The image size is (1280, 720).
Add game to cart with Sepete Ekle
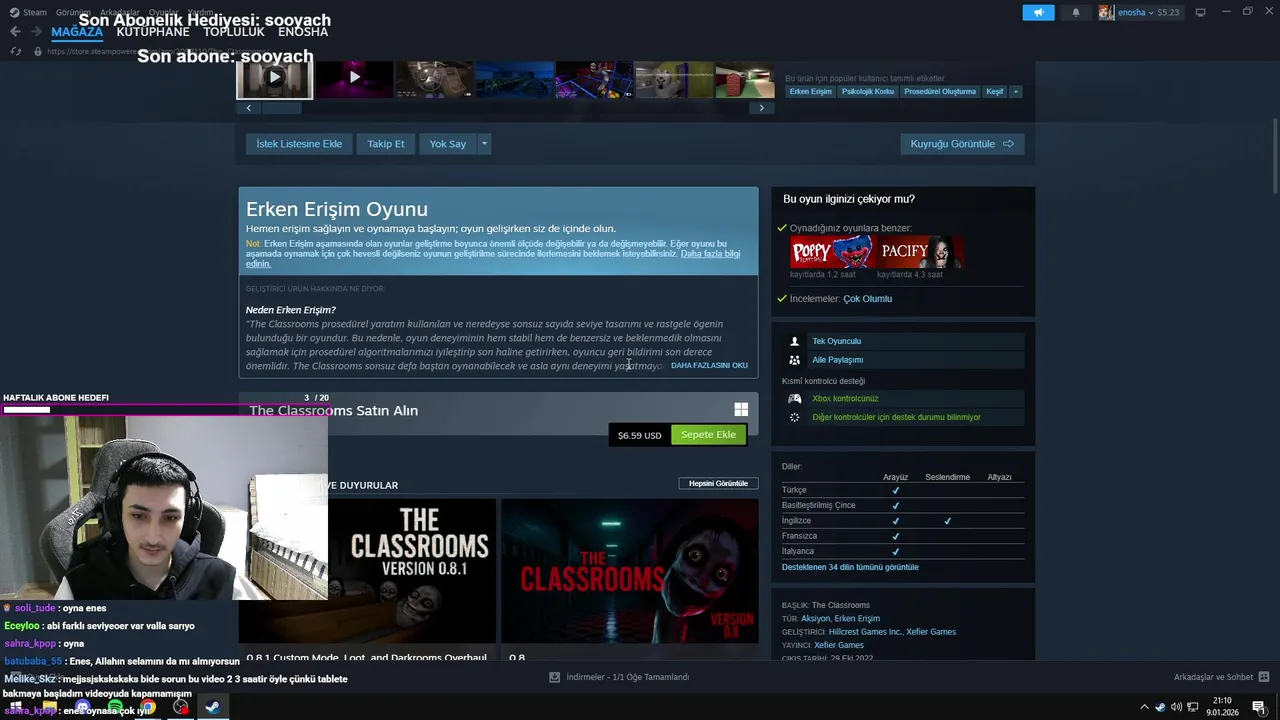tap(709, 435)
